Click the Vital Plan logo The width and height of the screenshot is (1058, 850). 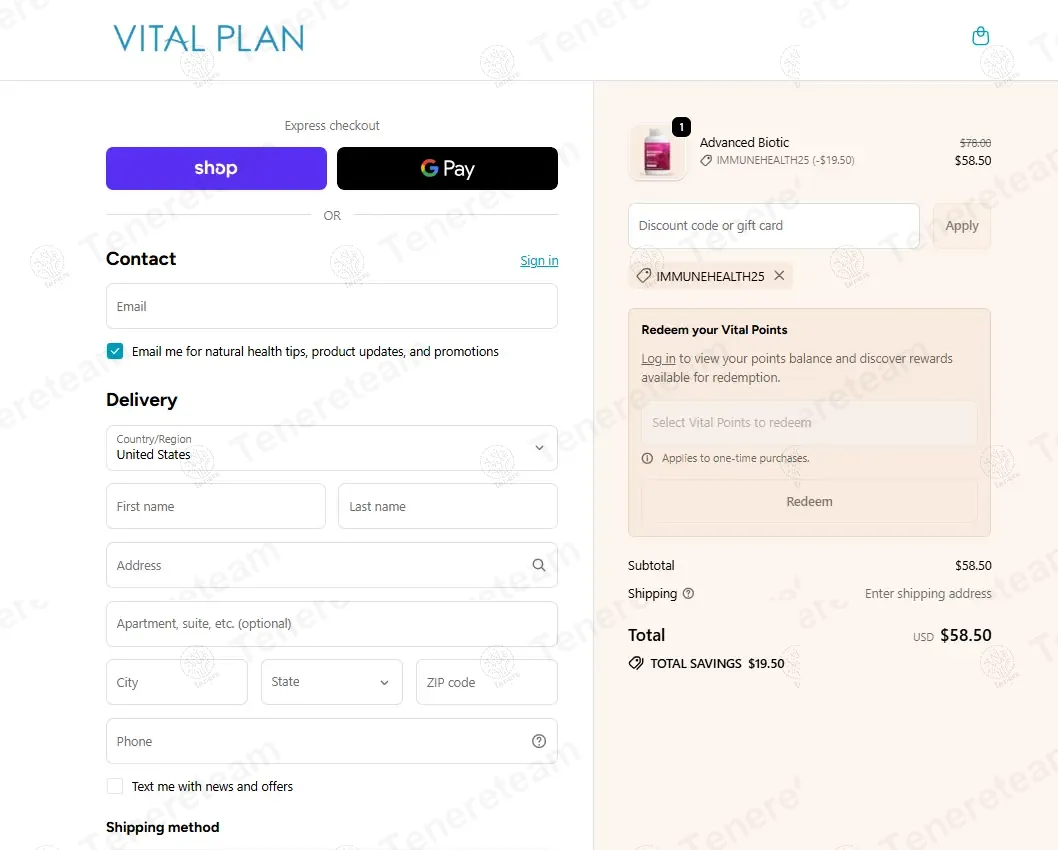(x=208, y=38)
